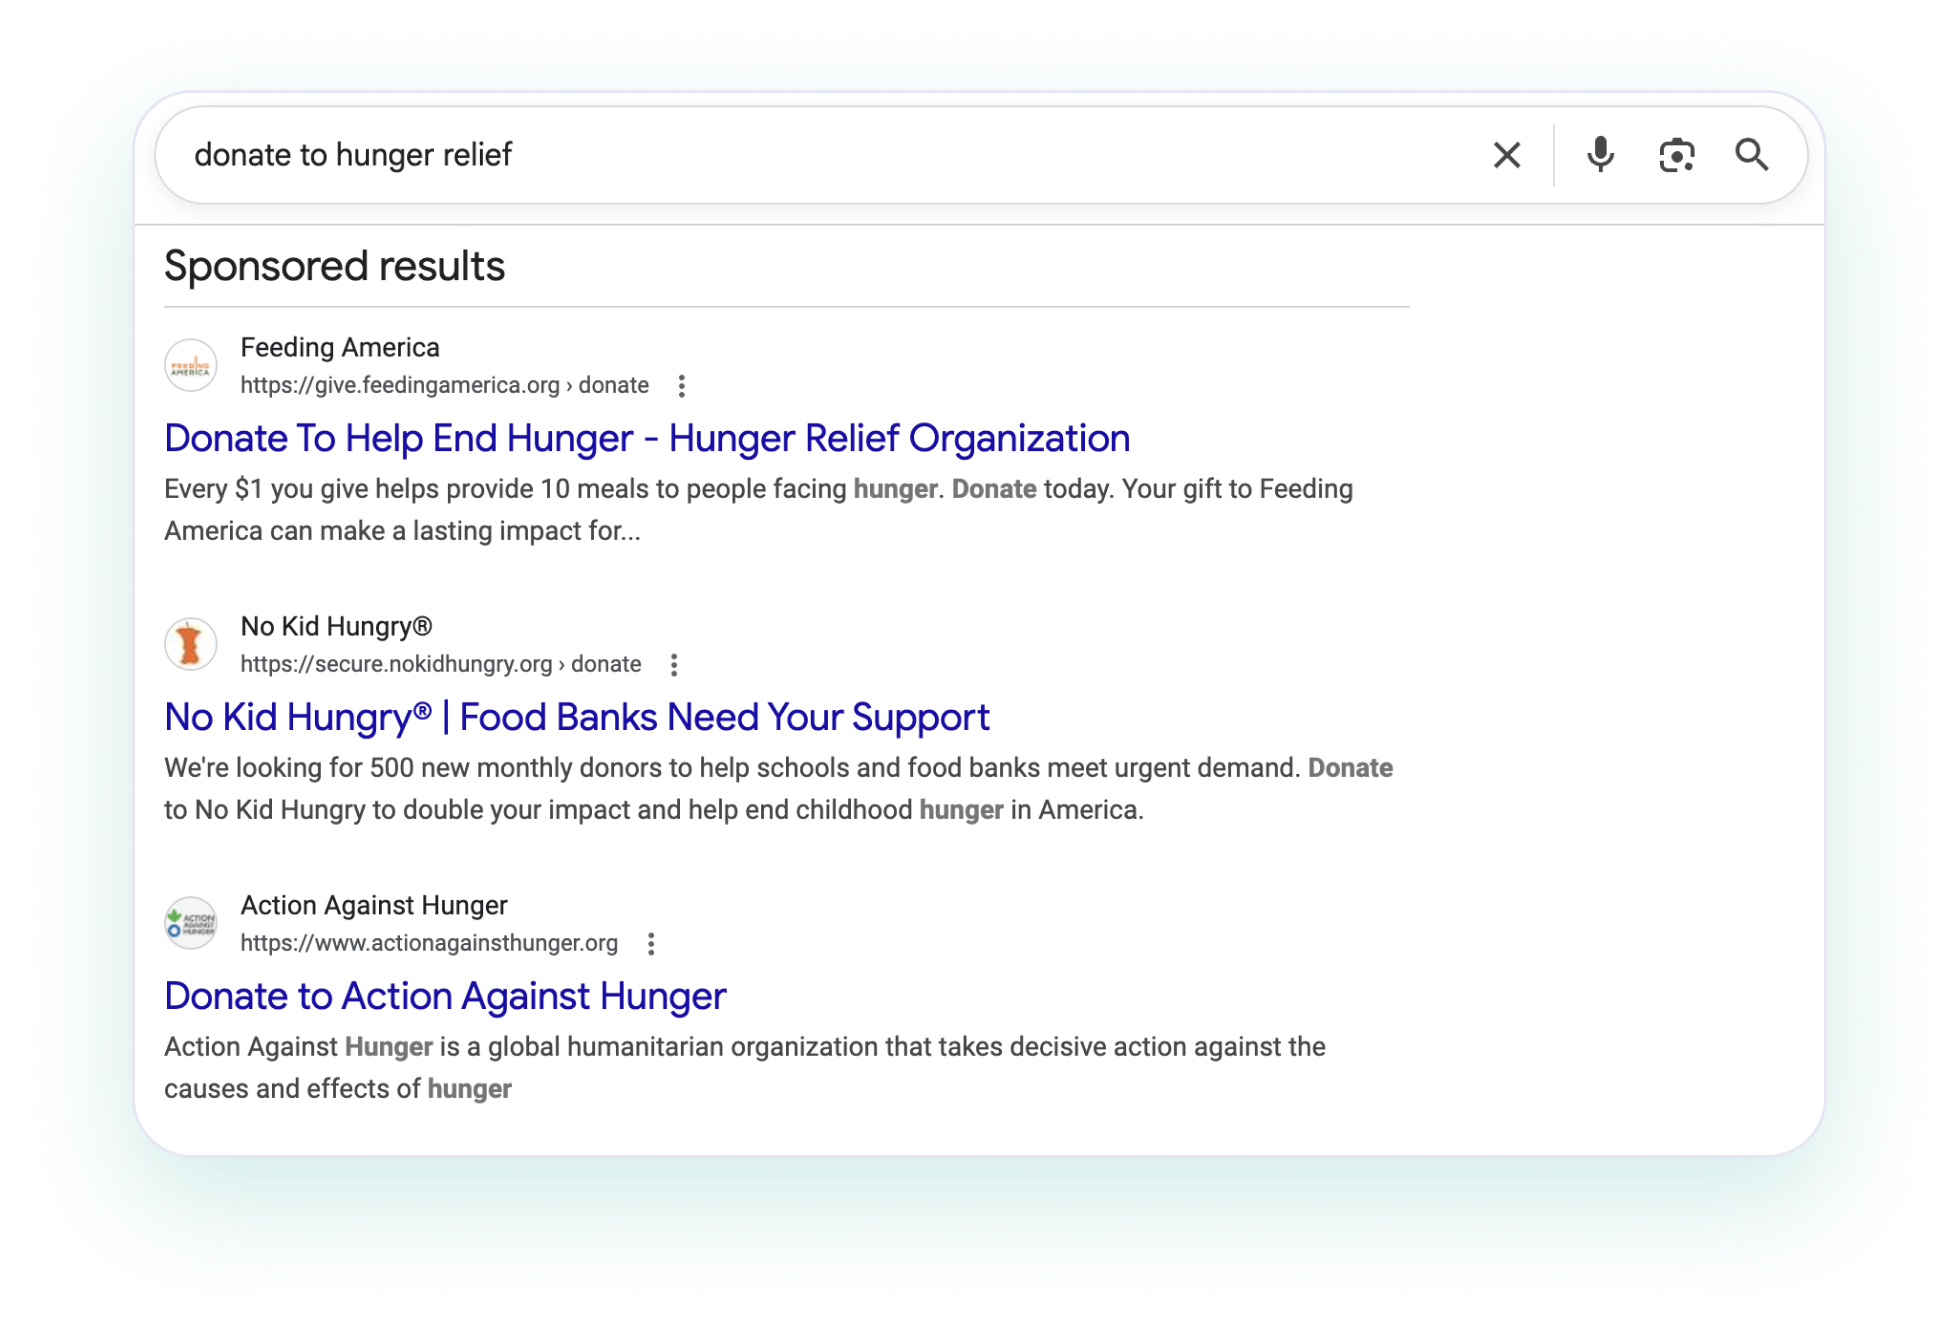Image resolution: width=1959 pixels, height=1332 pixels.
Task: Click the Feeding America favicon
Action: coord(190,366)
